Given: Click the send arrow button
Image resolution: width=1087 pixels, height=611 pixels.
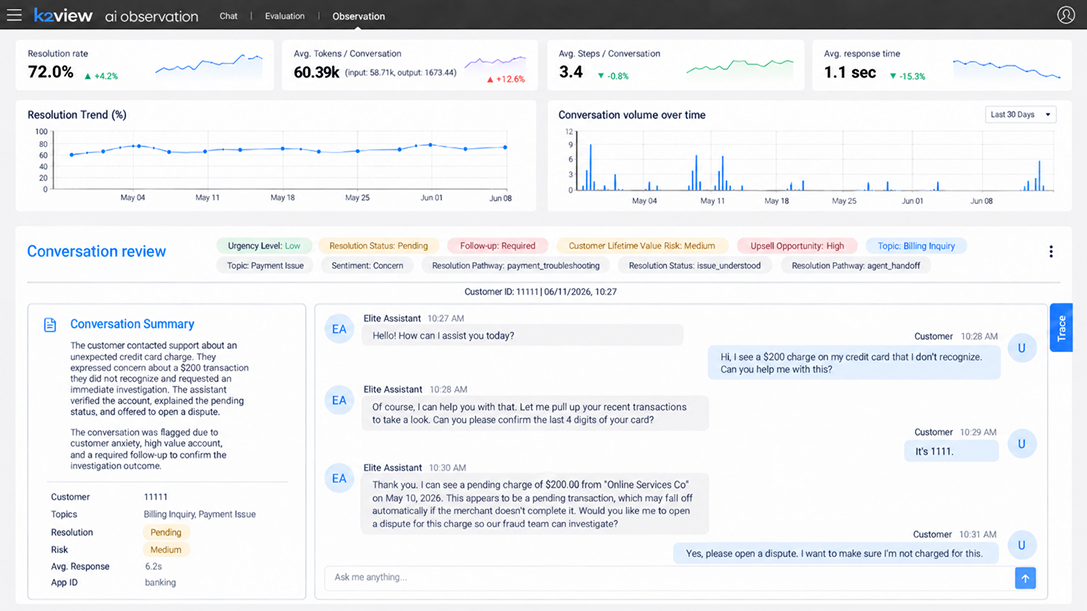Looking at the screenshot, I should click(x=1025, y=578).
